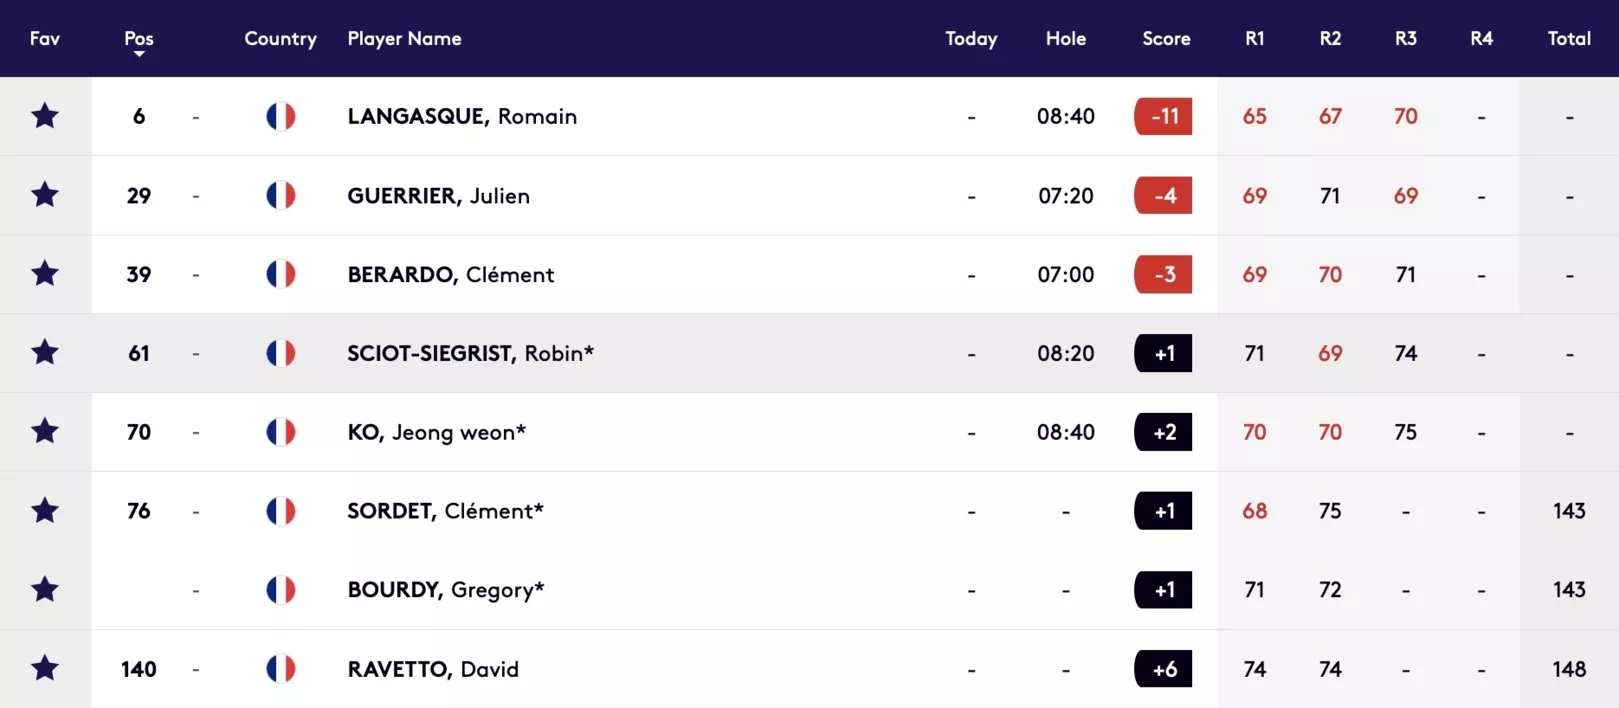
Task: Click the French flag next to Langasque
Action: click(x=281, y=116)
